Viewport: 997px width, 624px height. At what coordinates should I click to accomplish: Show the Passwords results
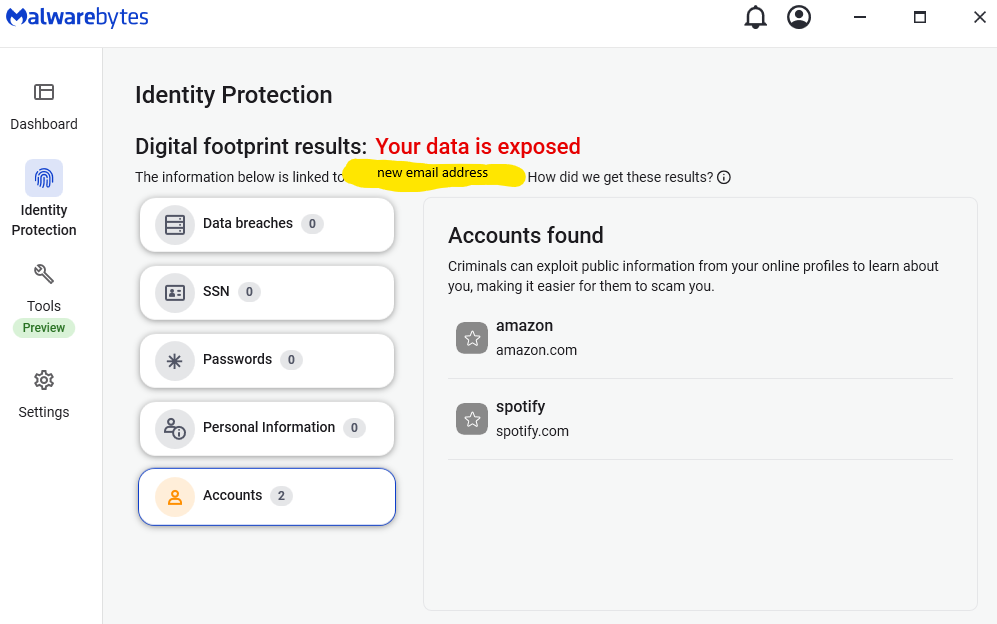pos(267,360)
